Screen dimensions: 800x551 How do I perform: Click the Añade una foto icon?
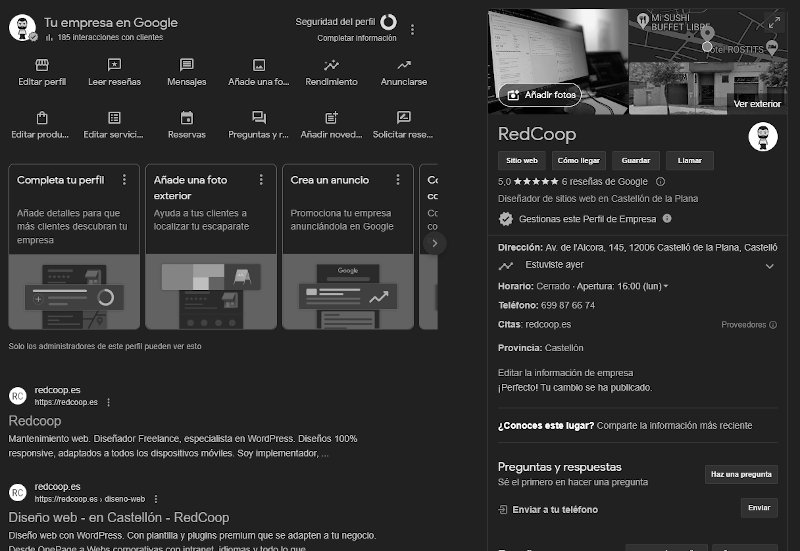[259, 65]
